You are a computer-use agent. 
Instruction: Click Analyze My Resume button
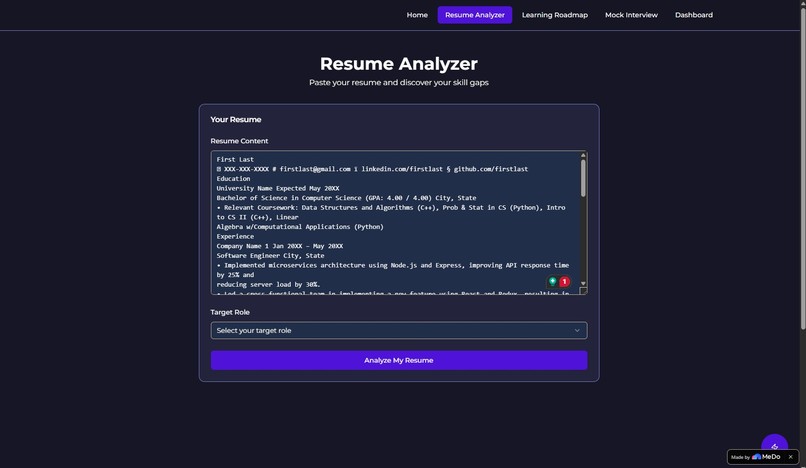pyautogui.click(x=399, y=360)
